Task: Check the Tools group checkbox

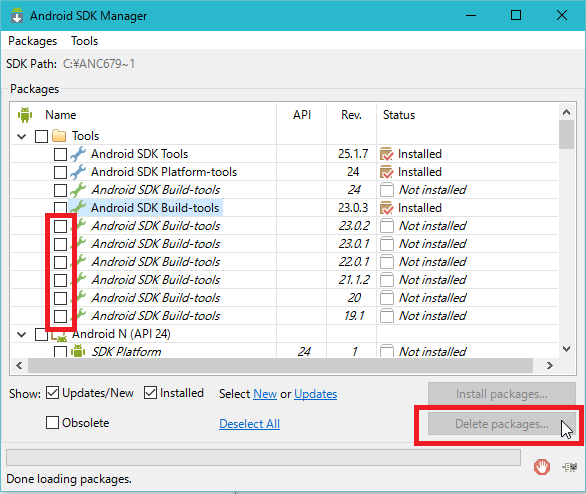Action: (41, 136)
